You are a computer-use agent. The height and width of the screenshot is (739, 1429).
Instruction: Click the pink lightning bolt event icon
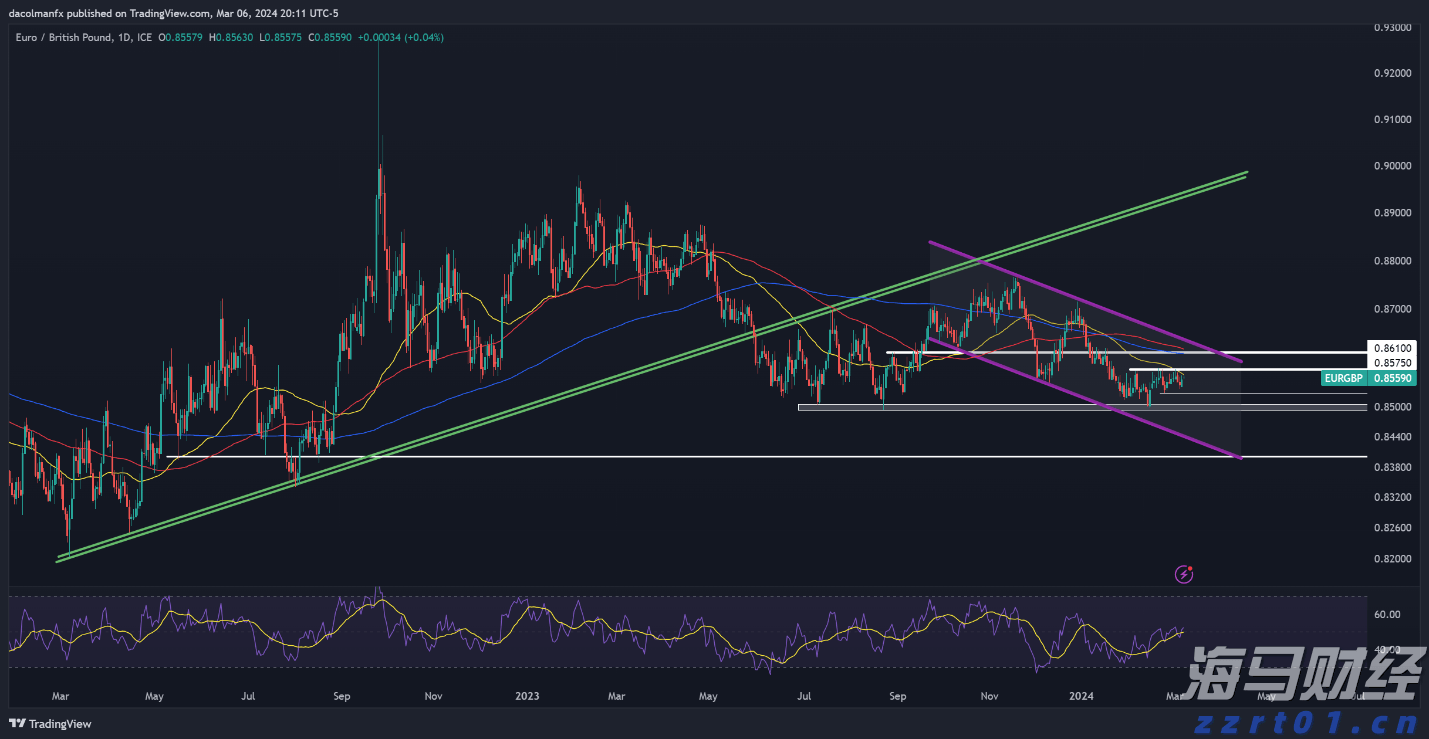(1185, 574)
